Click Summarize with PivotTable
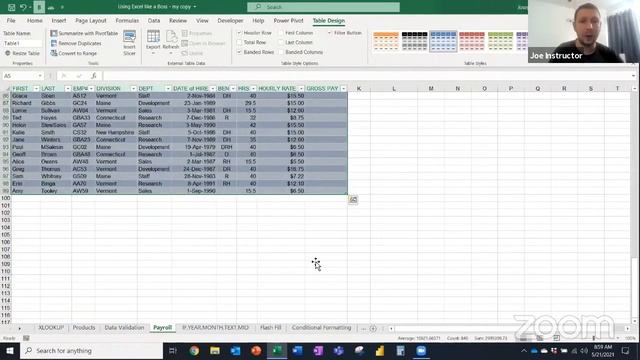The height and width of the screenshot is (360, 640). click(x=84, y=33)
